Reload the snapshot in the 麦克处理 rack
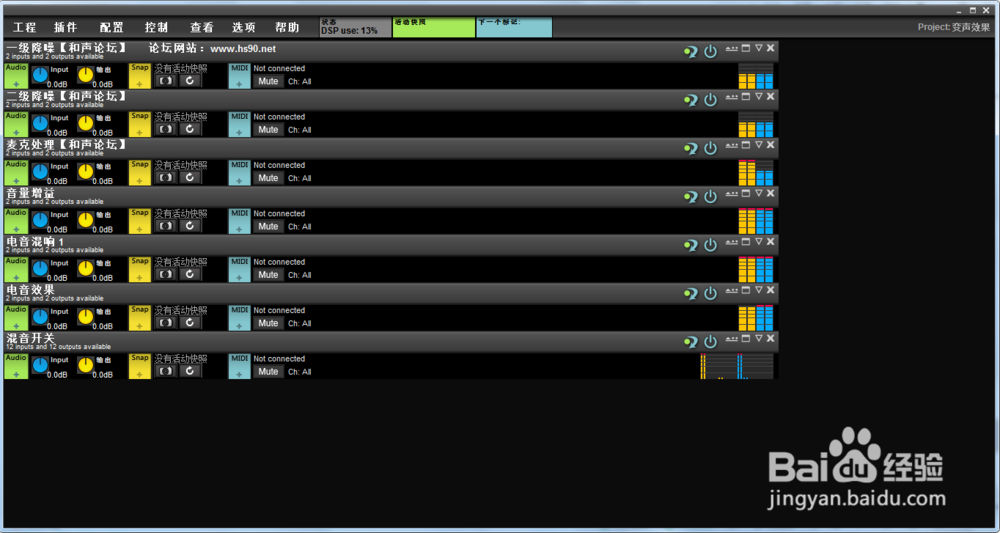 coord(189,178)
